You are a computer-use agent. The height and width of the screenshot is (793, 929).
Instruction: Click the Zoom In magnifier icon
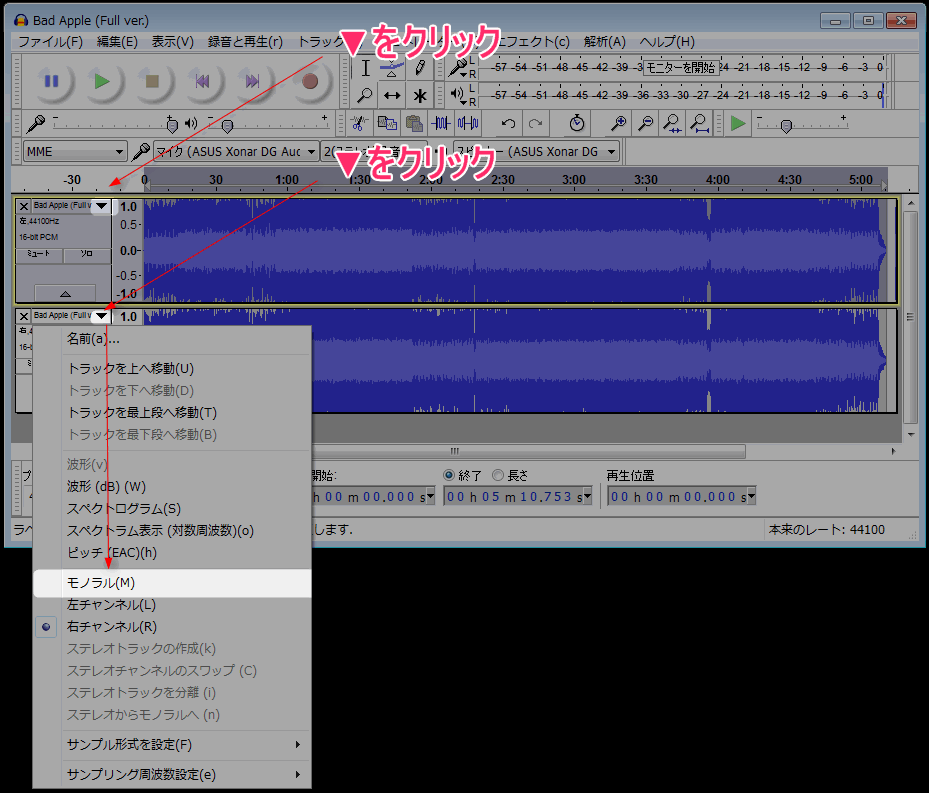619,123
